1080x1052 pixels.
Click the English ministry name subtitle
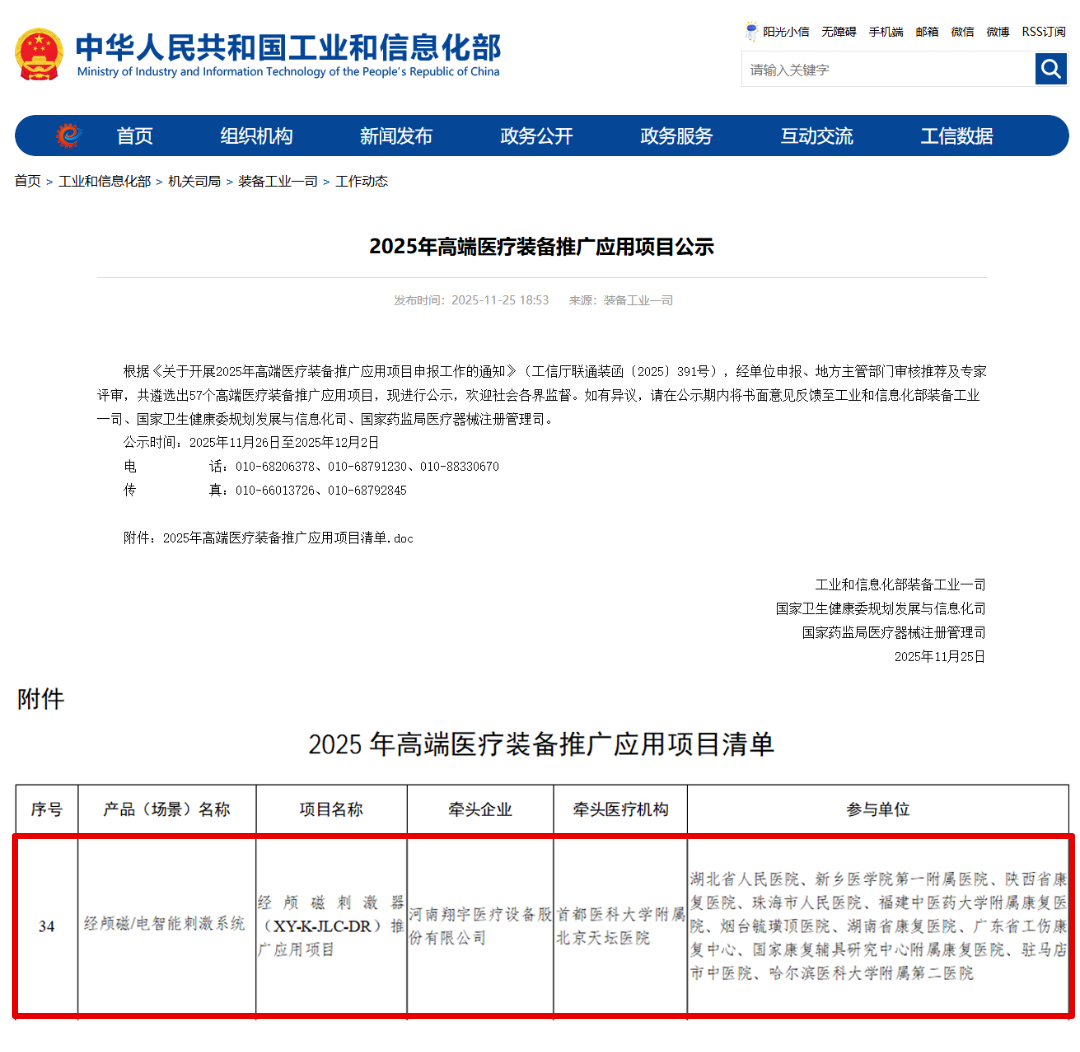point(288,72)
